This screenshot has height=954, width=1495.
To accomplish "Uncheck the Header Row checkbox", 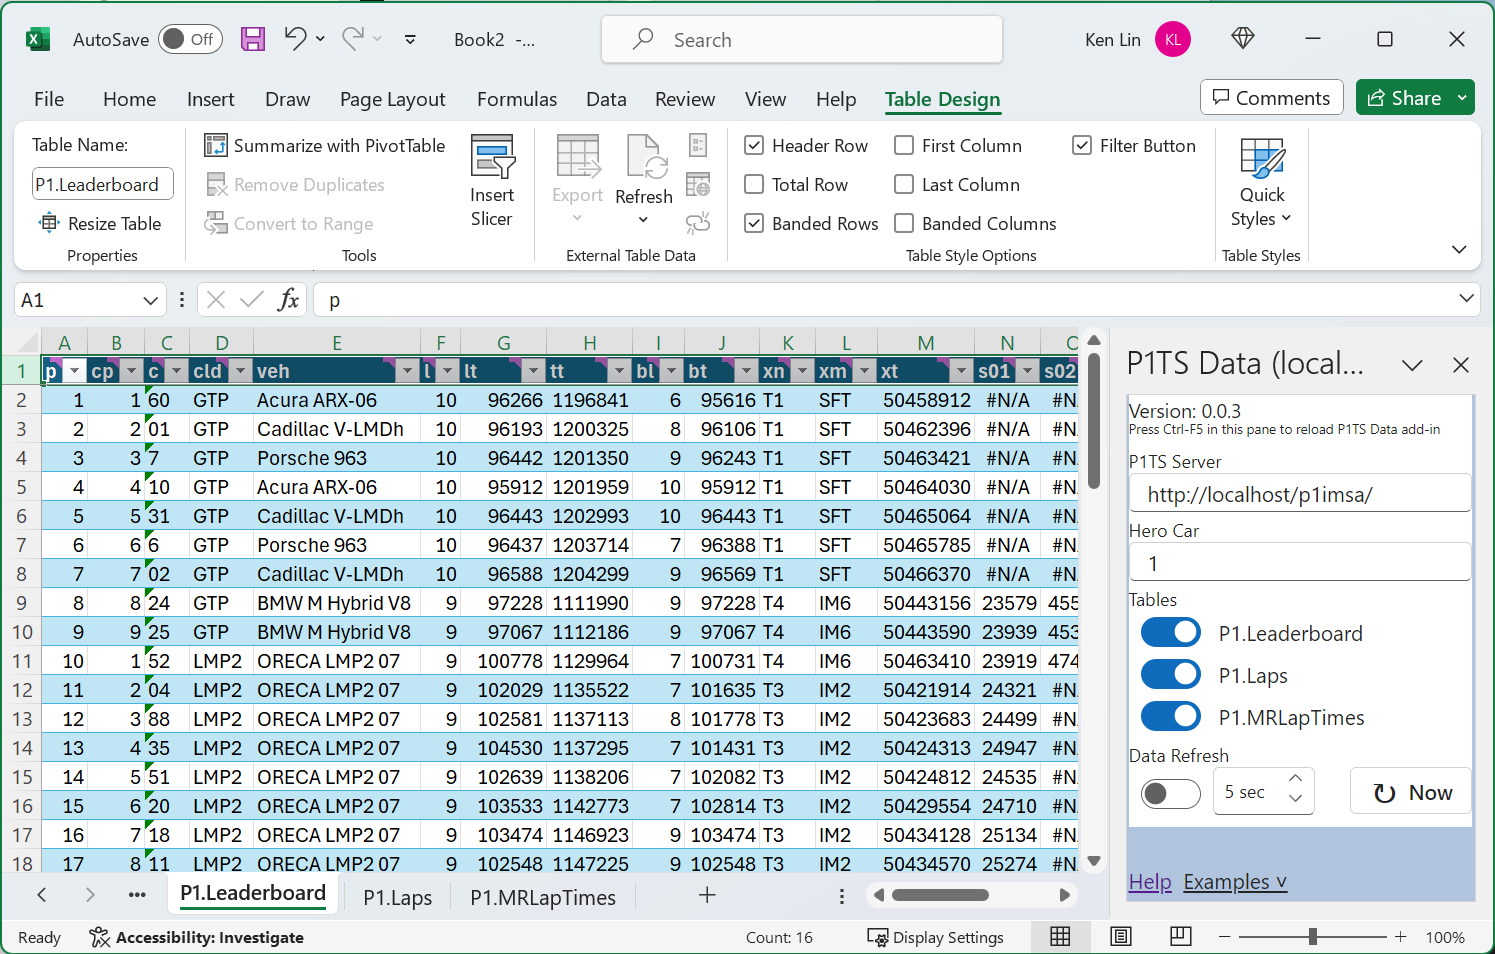I will point(755,145).
